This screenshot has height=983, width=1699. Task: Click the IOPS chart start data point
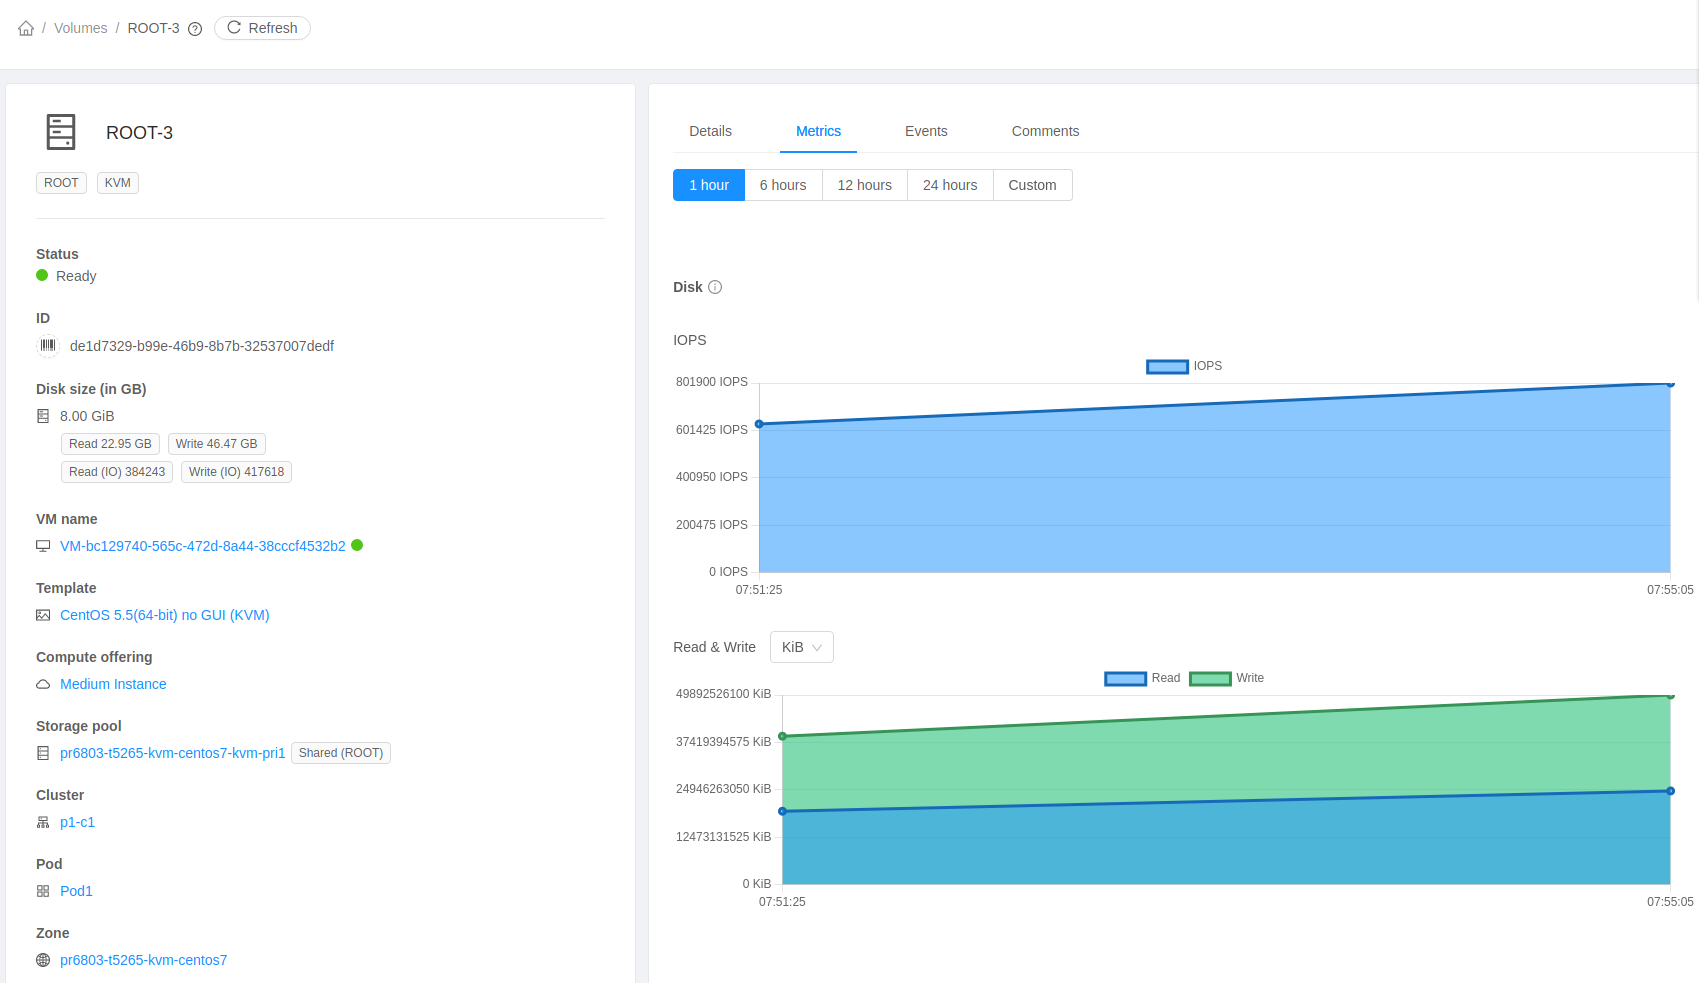[x=759, y=424]
